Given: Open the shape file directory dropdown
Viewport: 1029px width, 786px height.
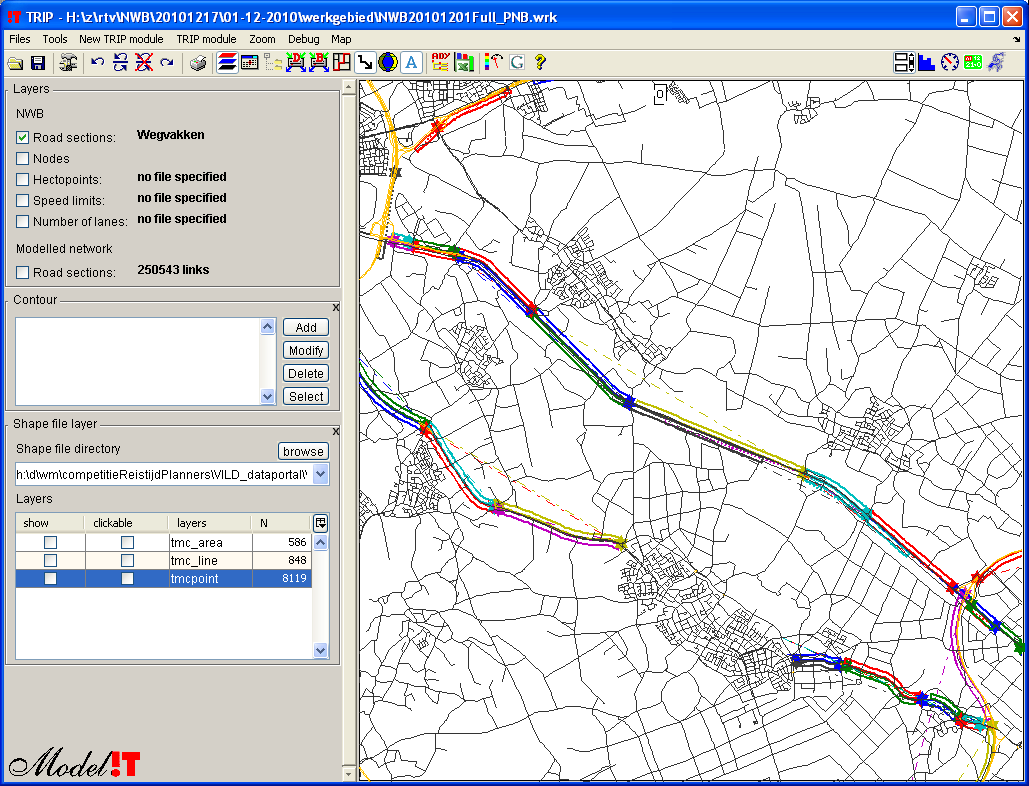Looking at the screenshot, I should 320,474.
